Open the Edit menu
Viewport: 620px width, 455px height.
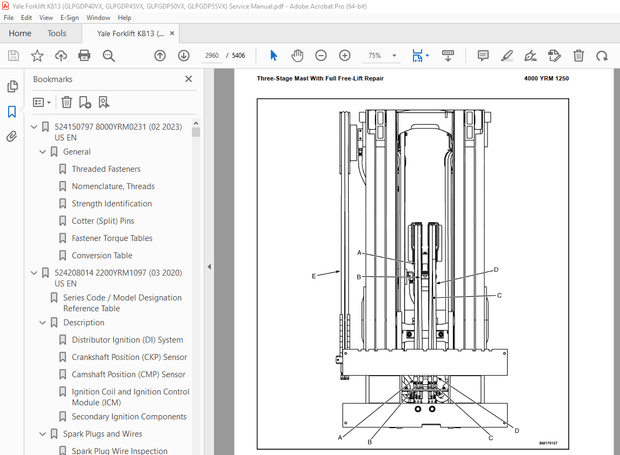coord(26,18)
